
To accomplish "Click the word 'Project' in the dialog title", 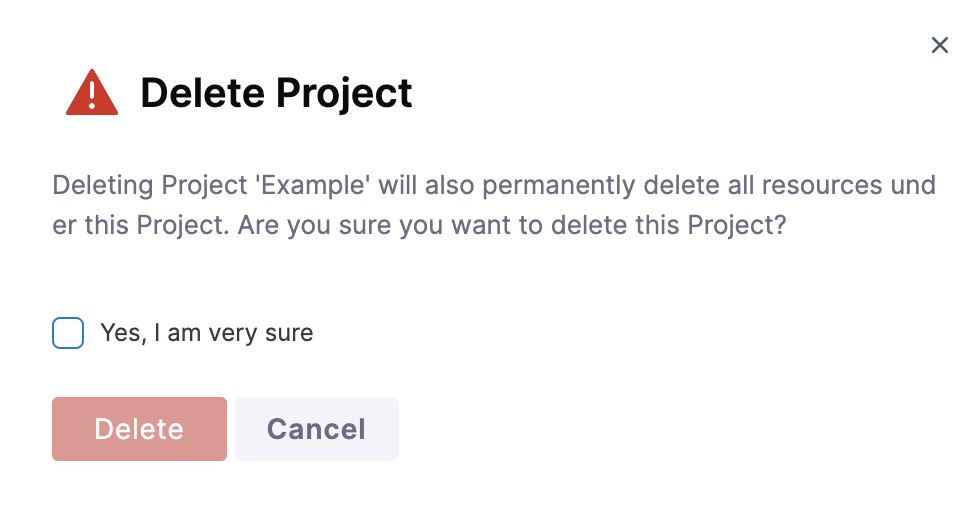I will [344, 93].
